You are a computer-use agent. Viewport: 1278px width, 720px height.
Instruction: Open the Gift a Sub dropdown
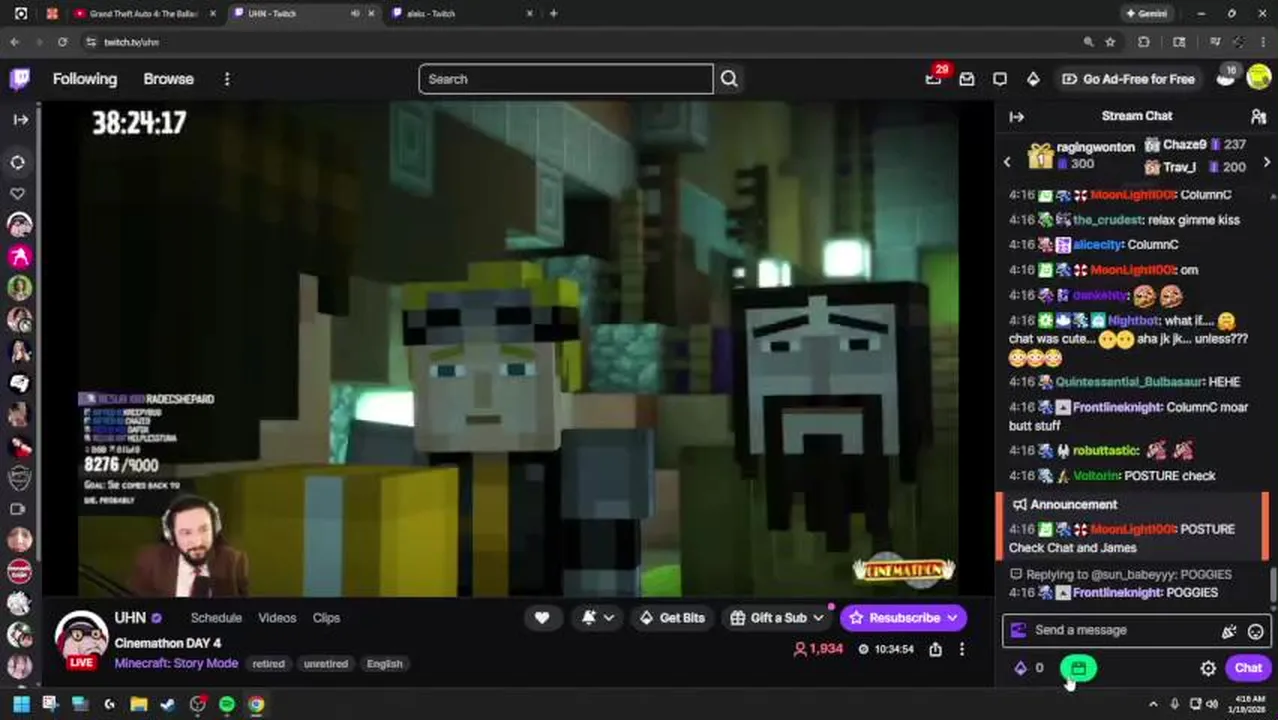click(776, 618)
